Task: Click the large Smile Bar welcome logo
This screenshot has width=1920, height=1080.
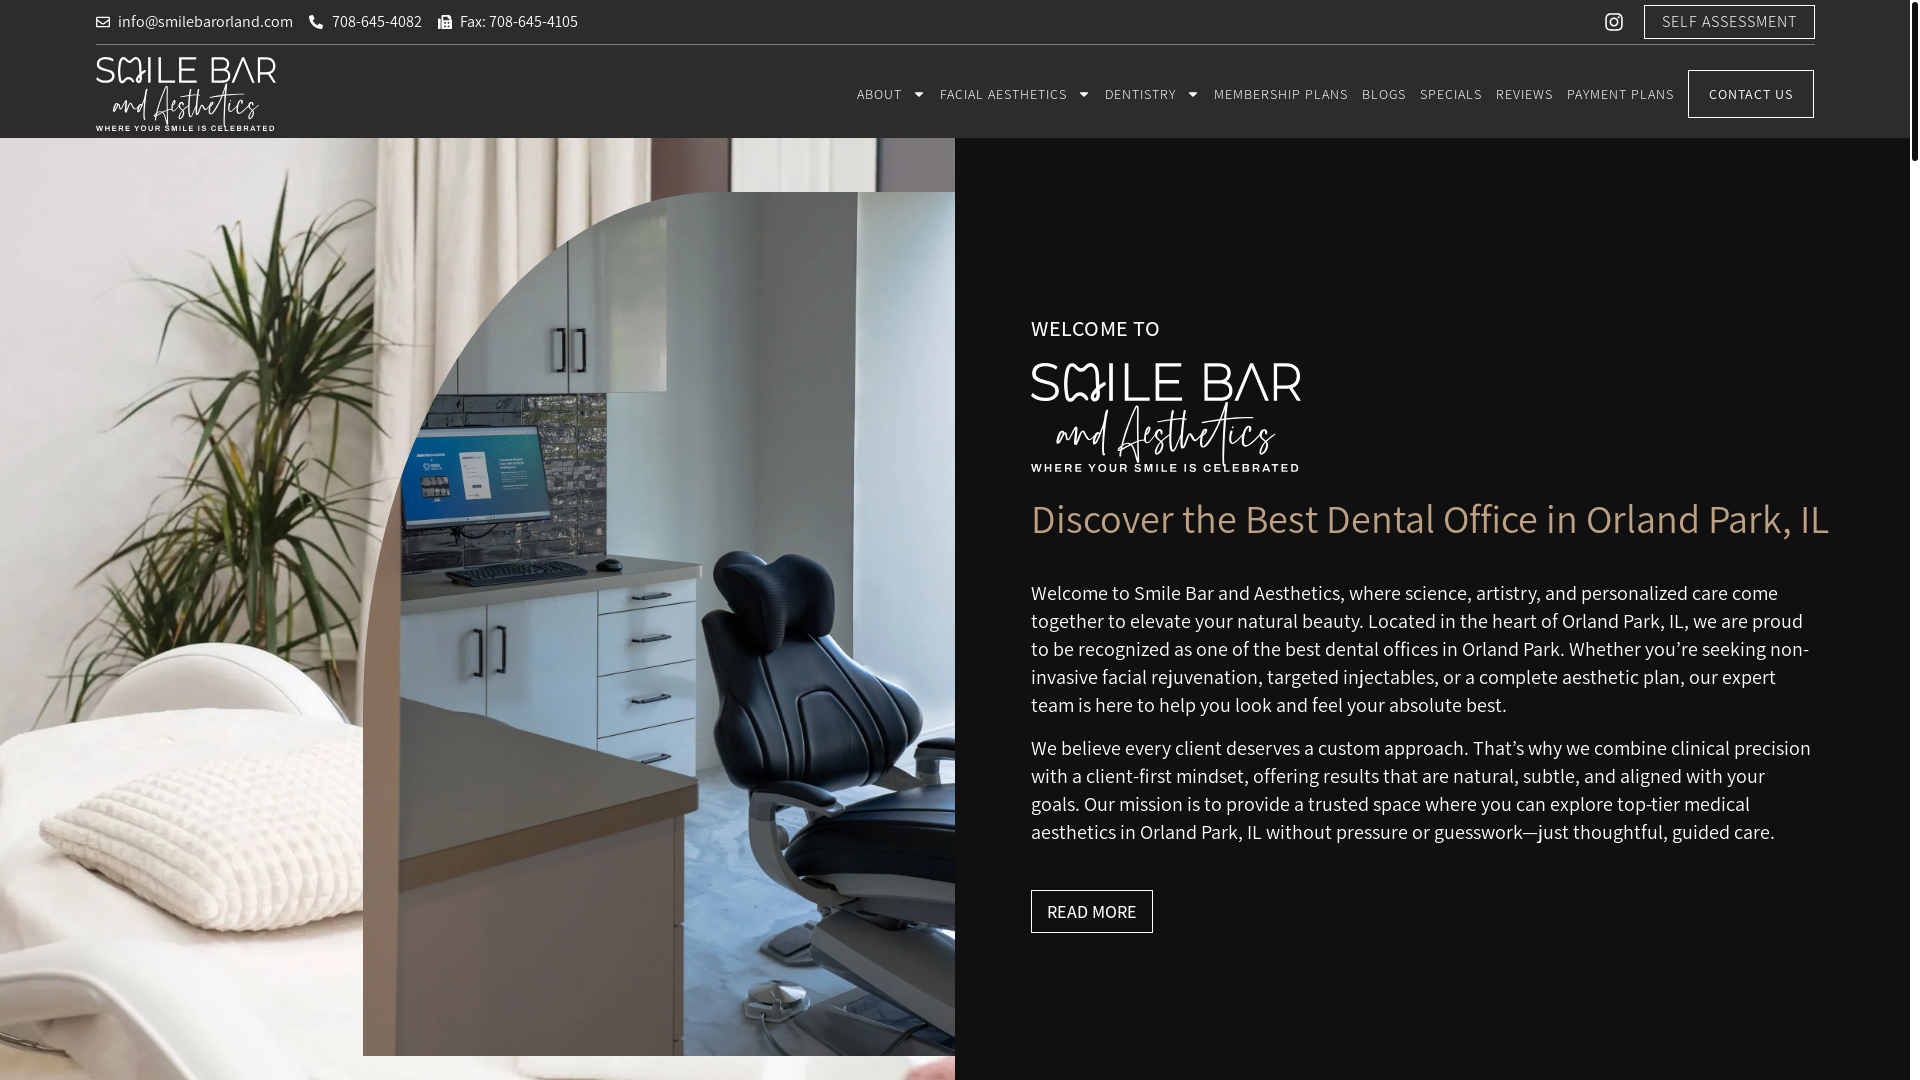Action: point(1166,417)
